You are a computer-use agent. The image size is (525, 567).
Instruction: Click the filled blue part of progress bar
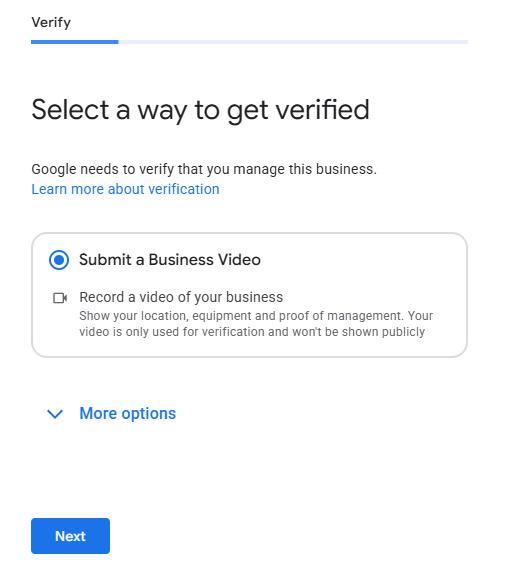[x=75, y=42]
